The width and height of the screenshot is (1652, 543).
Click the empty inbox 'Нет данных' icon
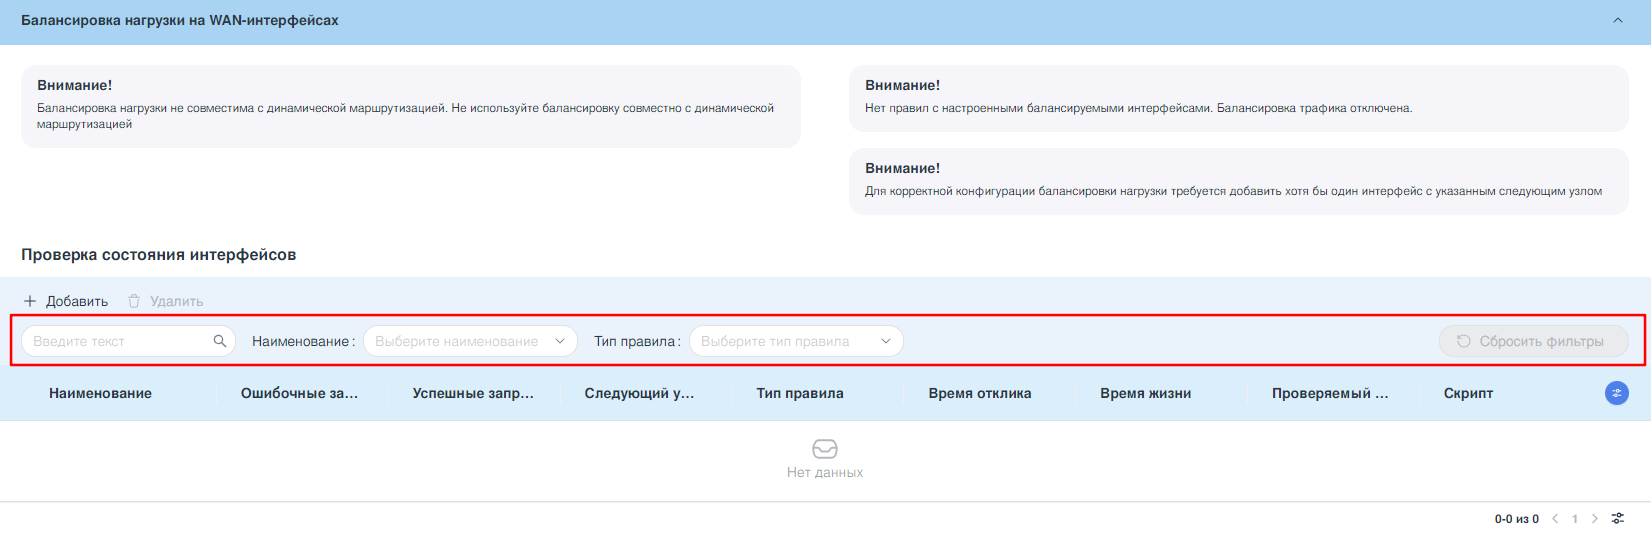point(825,449)
